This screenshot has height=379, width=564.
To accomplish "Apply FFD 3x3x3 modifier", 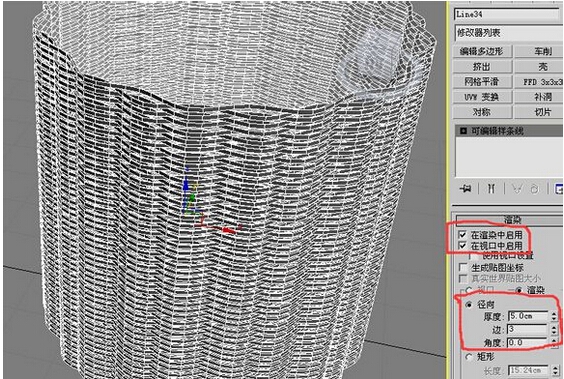I will point(539,82).
